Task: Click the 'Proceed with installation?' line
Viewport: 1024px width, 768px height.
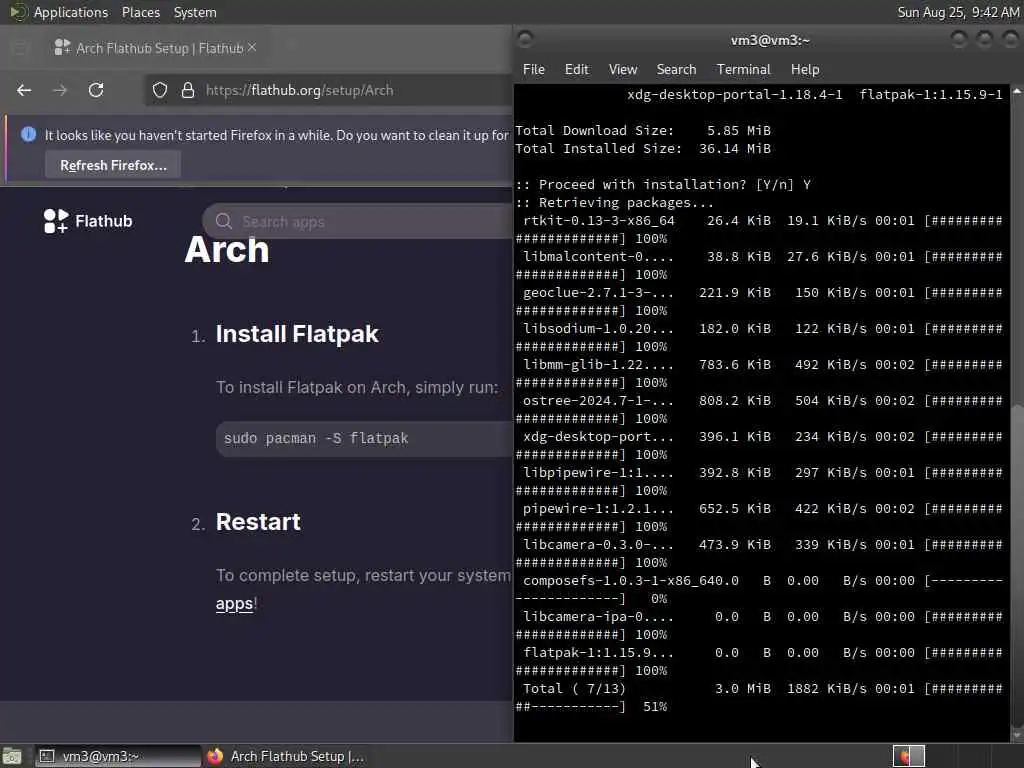Action: click(x=663, y=185)
